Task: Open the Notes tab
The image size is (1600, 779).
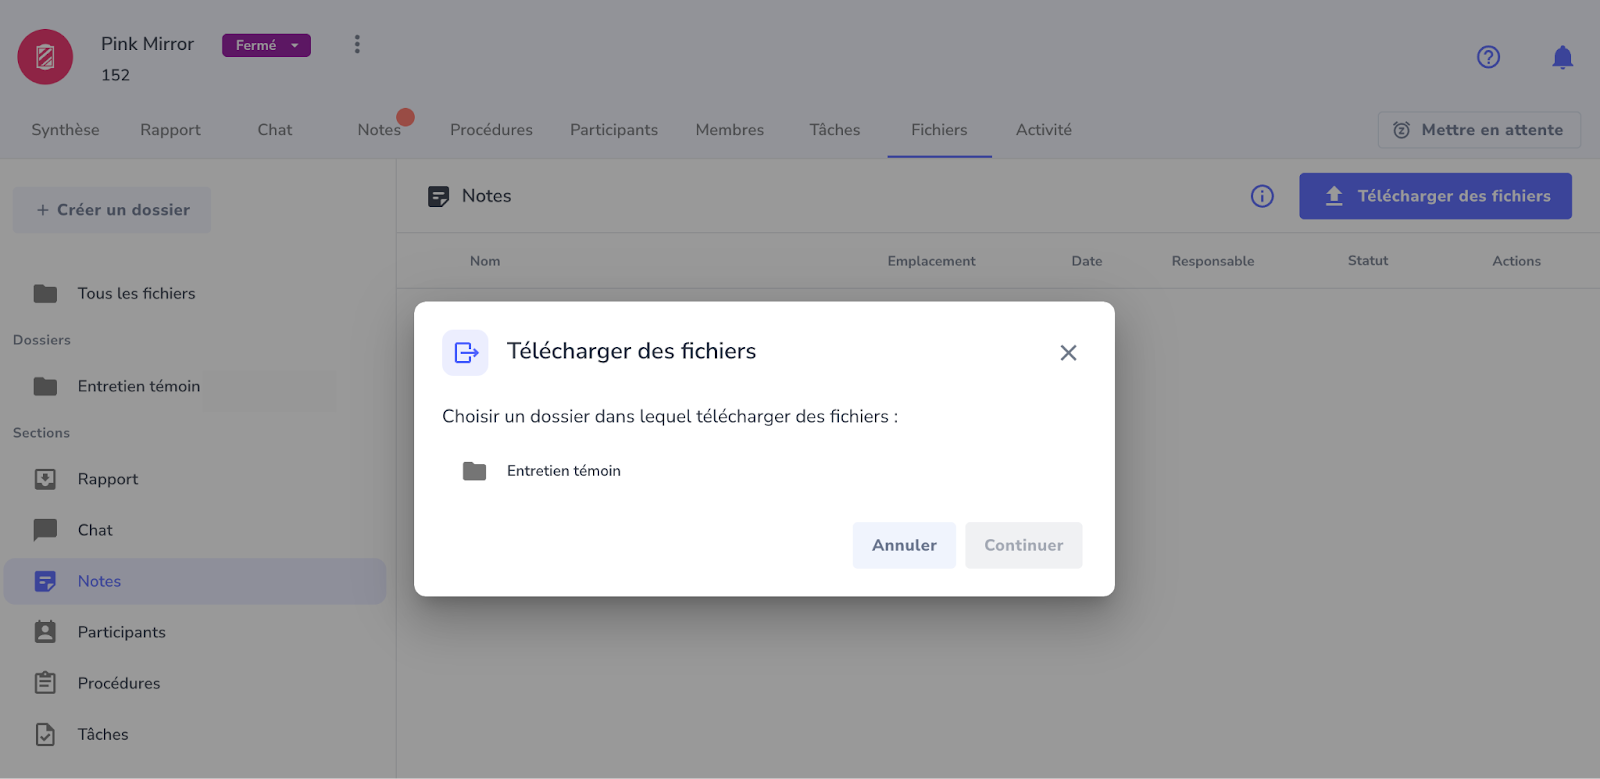Action: (x=379, y=130)
